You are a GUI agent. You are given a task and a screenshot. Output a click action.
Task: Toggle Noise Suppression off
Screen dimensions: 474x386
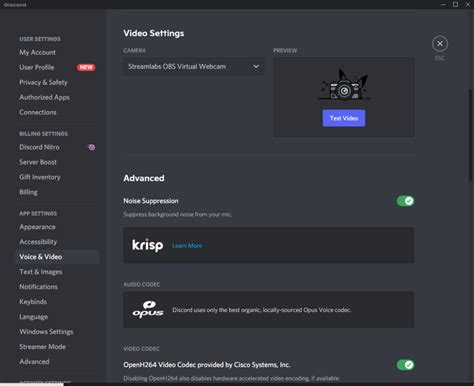(405, 201)
